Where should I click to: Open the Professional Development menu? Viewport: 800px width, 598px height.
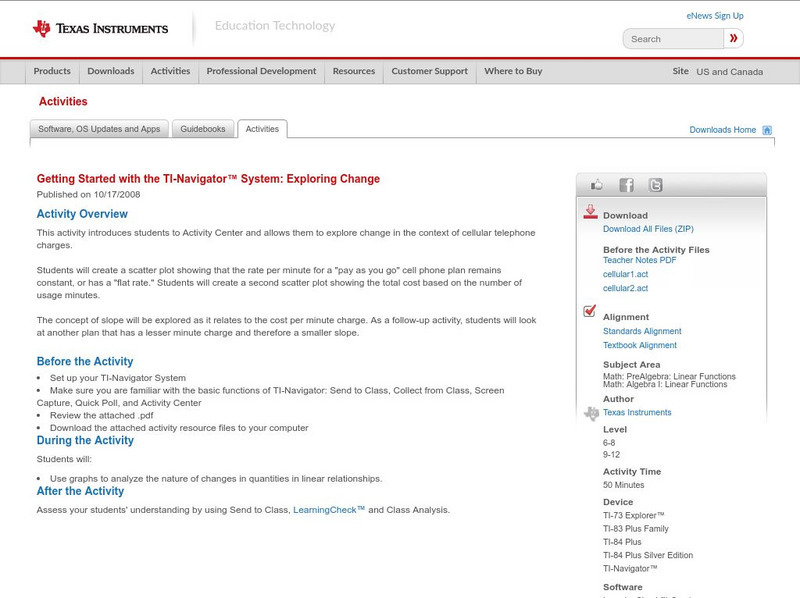click(261, 71)
